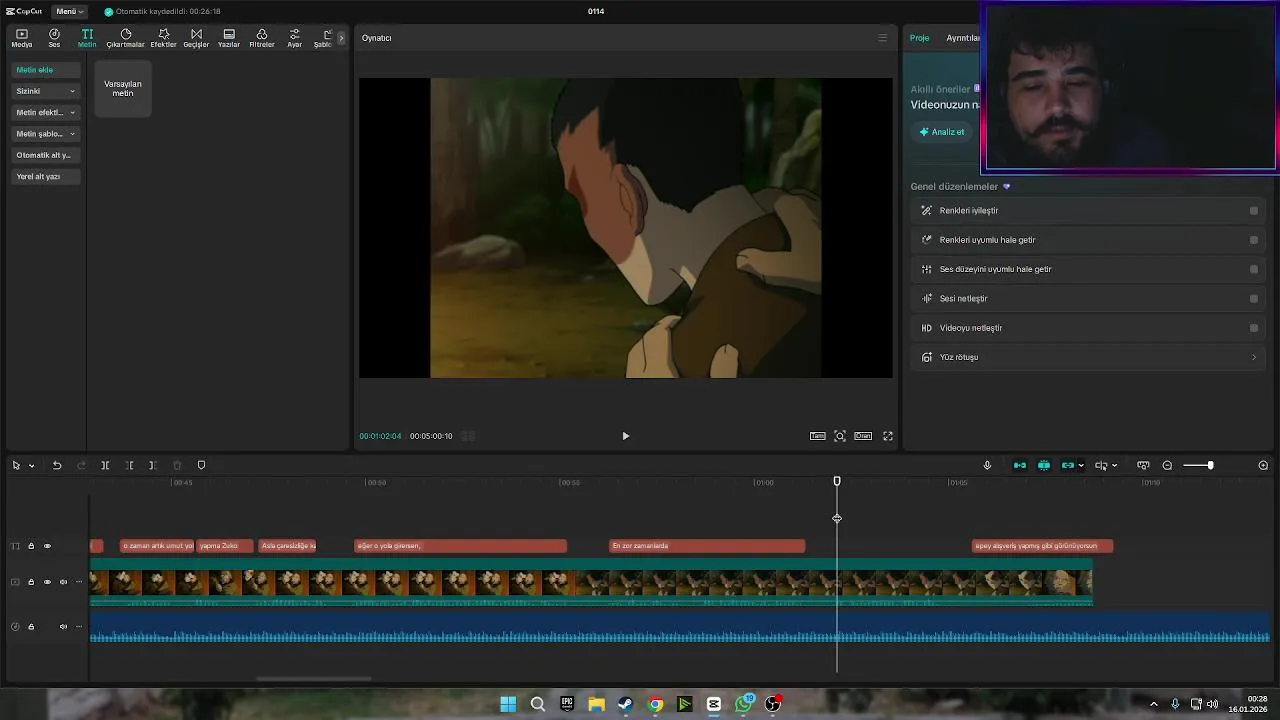The image size is (1280, 720).
Task: Switch to the Proje tab
Action: pos(919,38)
